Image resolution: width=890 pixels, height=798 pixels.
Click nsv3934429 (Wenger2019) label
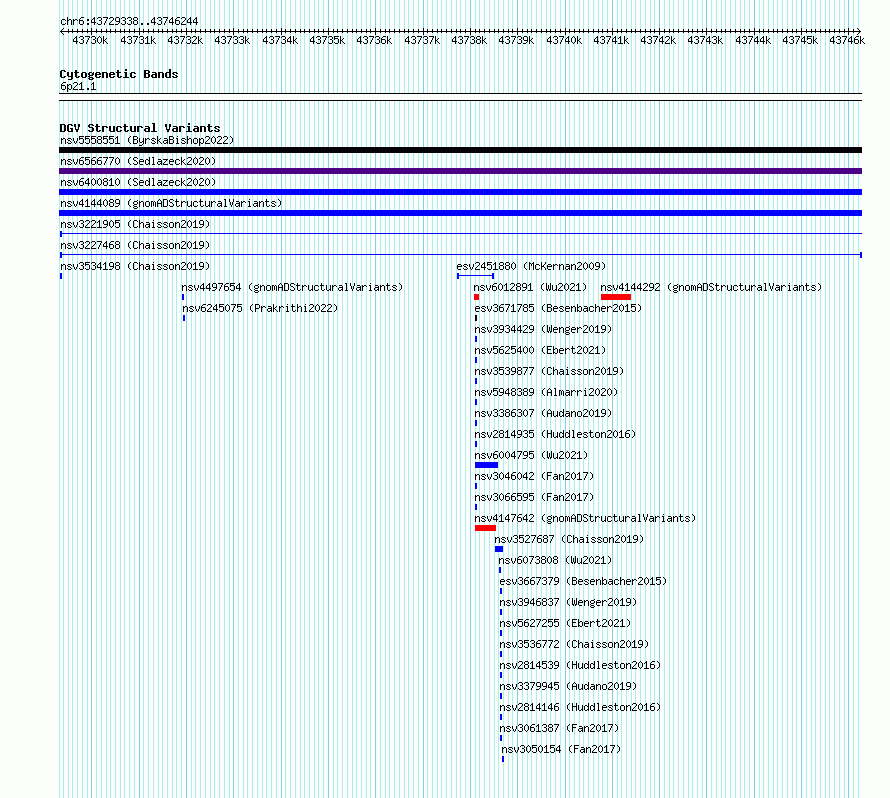(543, 329)
